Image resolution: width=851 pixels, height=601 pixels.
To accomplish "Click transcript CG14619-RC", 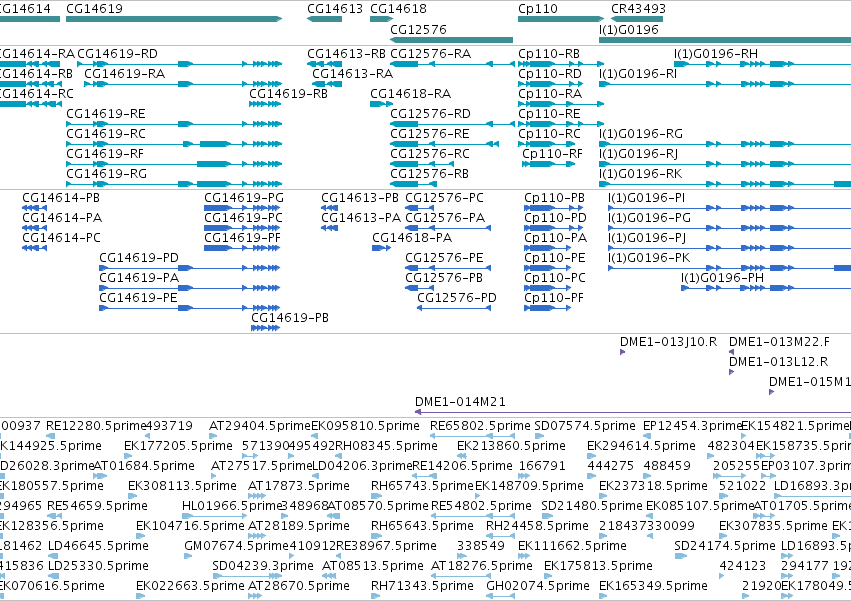I will [106, 134].
